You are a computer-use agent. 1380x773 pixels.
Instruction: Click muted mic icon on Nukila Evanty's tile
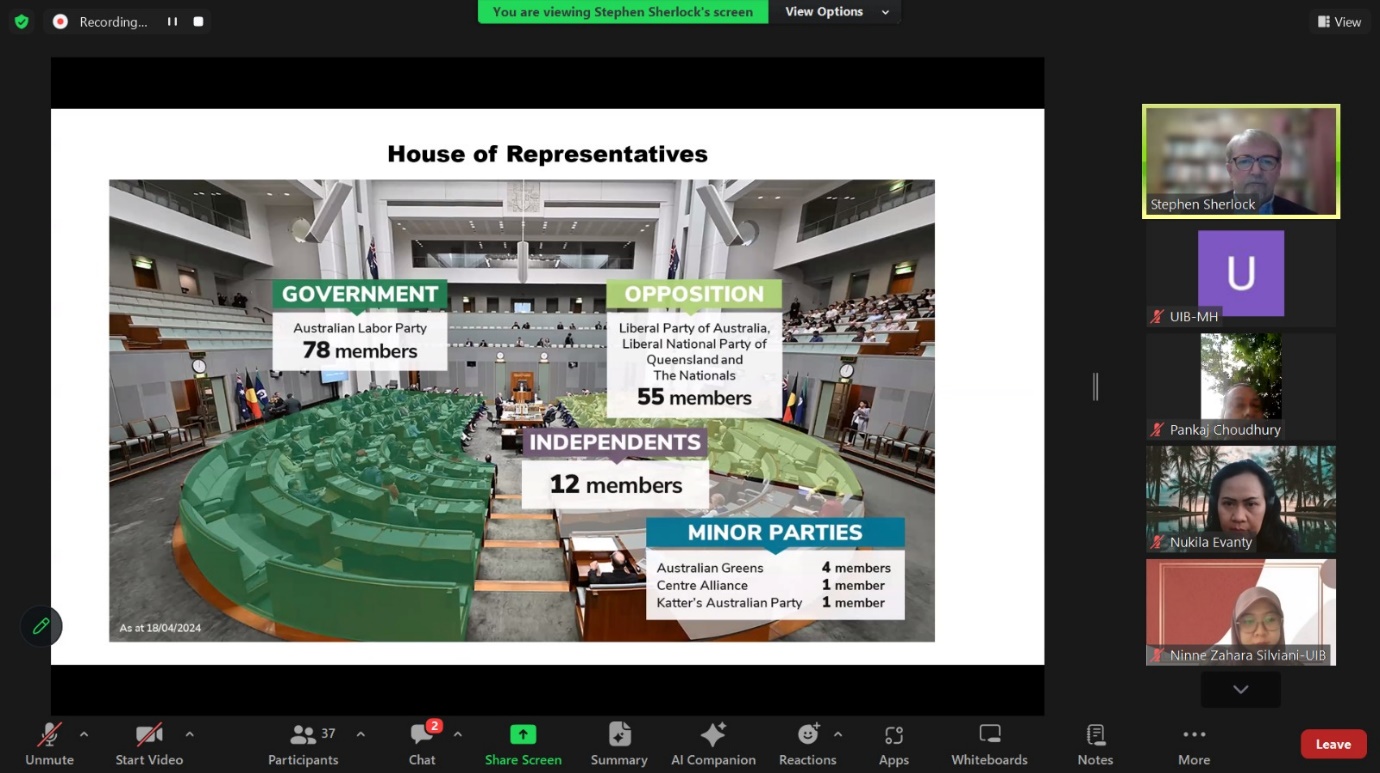[x=1158, y=543]
